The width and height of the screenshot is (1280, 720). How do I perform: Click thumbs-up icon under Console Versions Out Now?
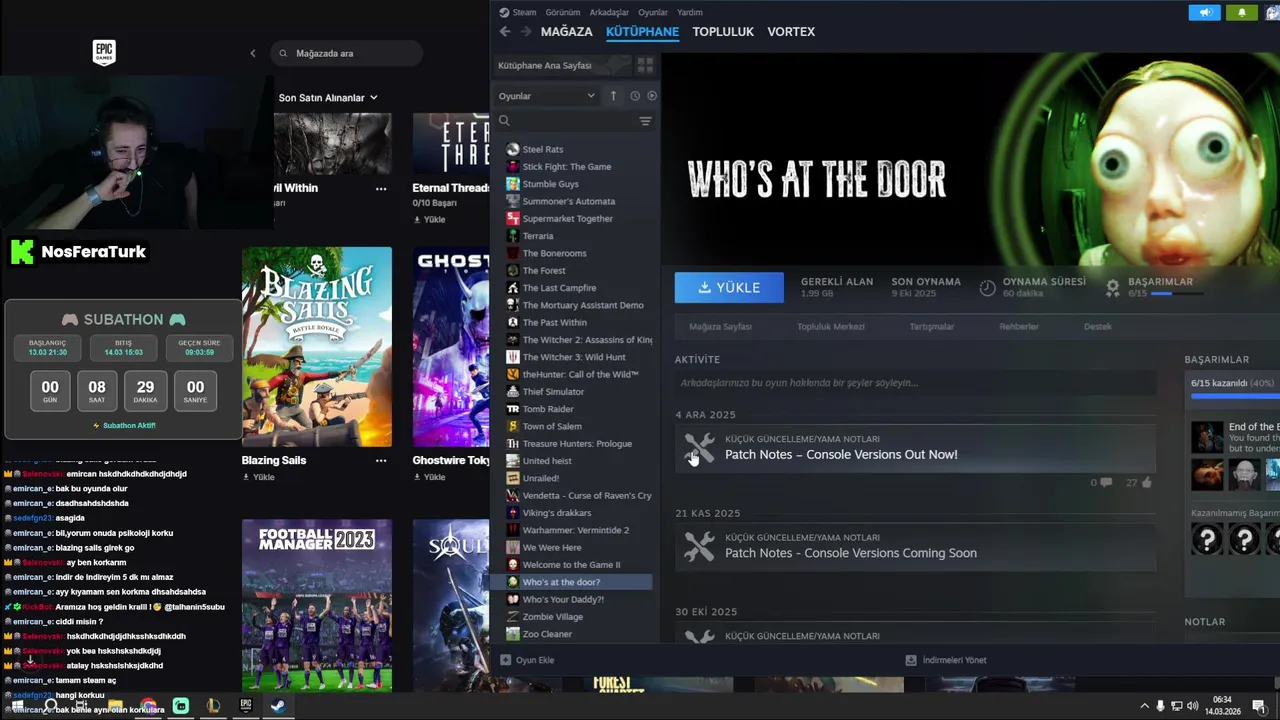[1146, 482]
